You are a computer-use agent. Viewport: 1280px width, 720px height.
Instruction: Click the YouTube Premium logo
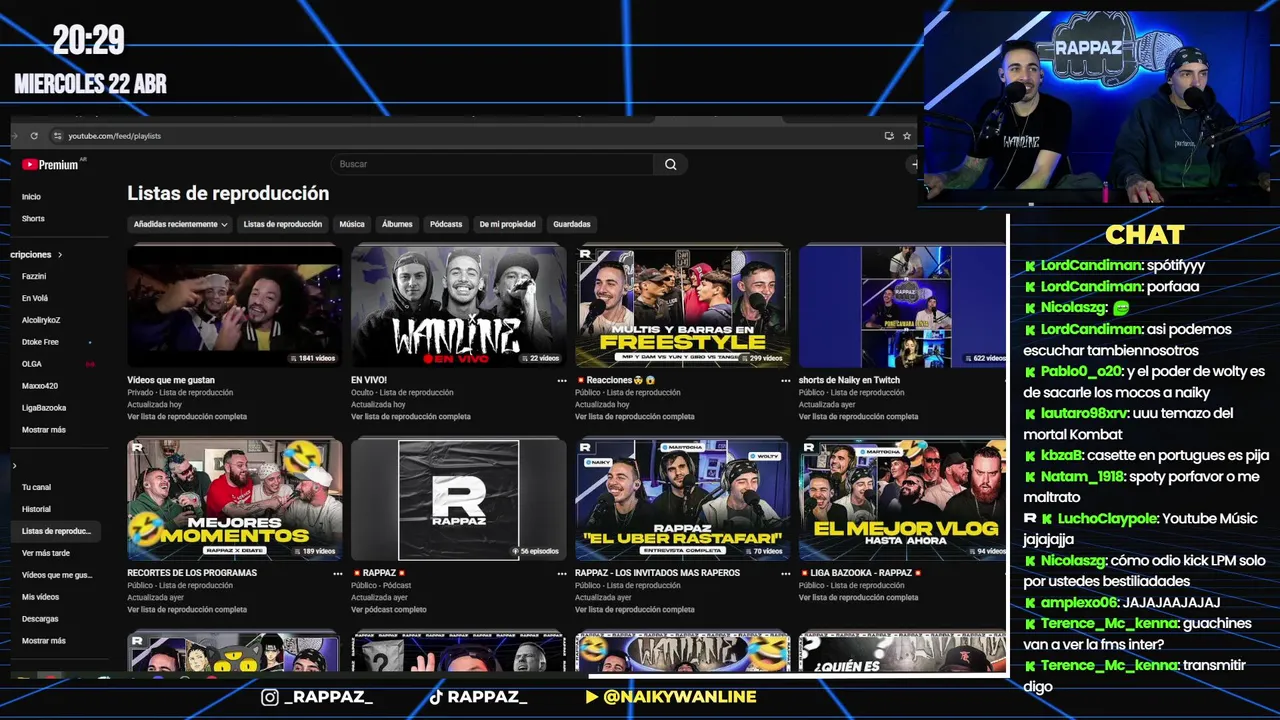50,165
